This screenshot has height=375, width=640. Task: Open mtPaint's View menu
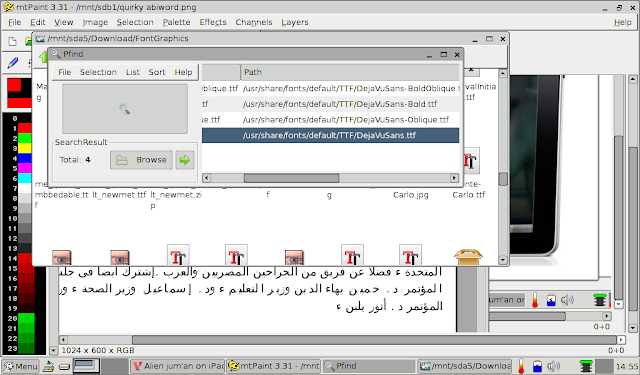click(64, 22)
